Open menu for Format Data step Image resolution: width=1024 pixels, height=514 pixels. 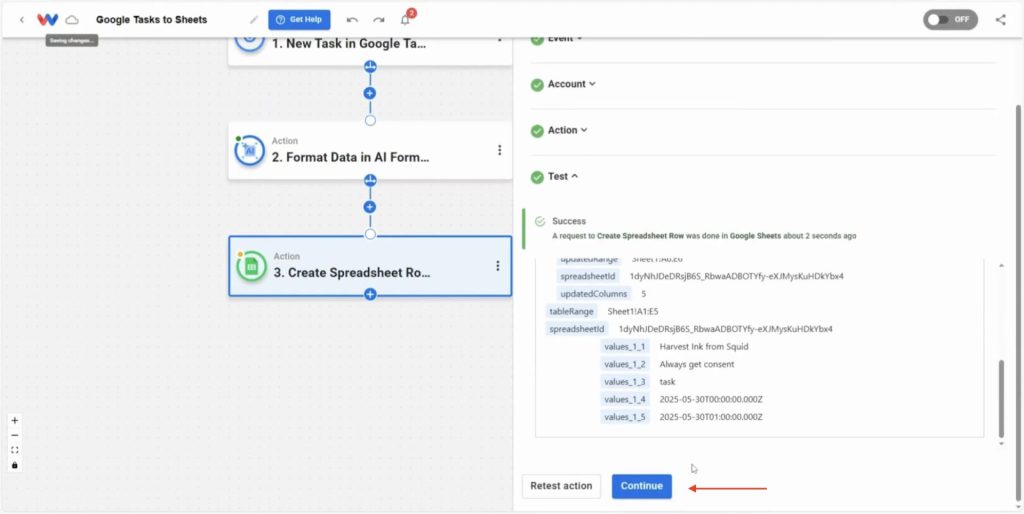tap(500, 150)
